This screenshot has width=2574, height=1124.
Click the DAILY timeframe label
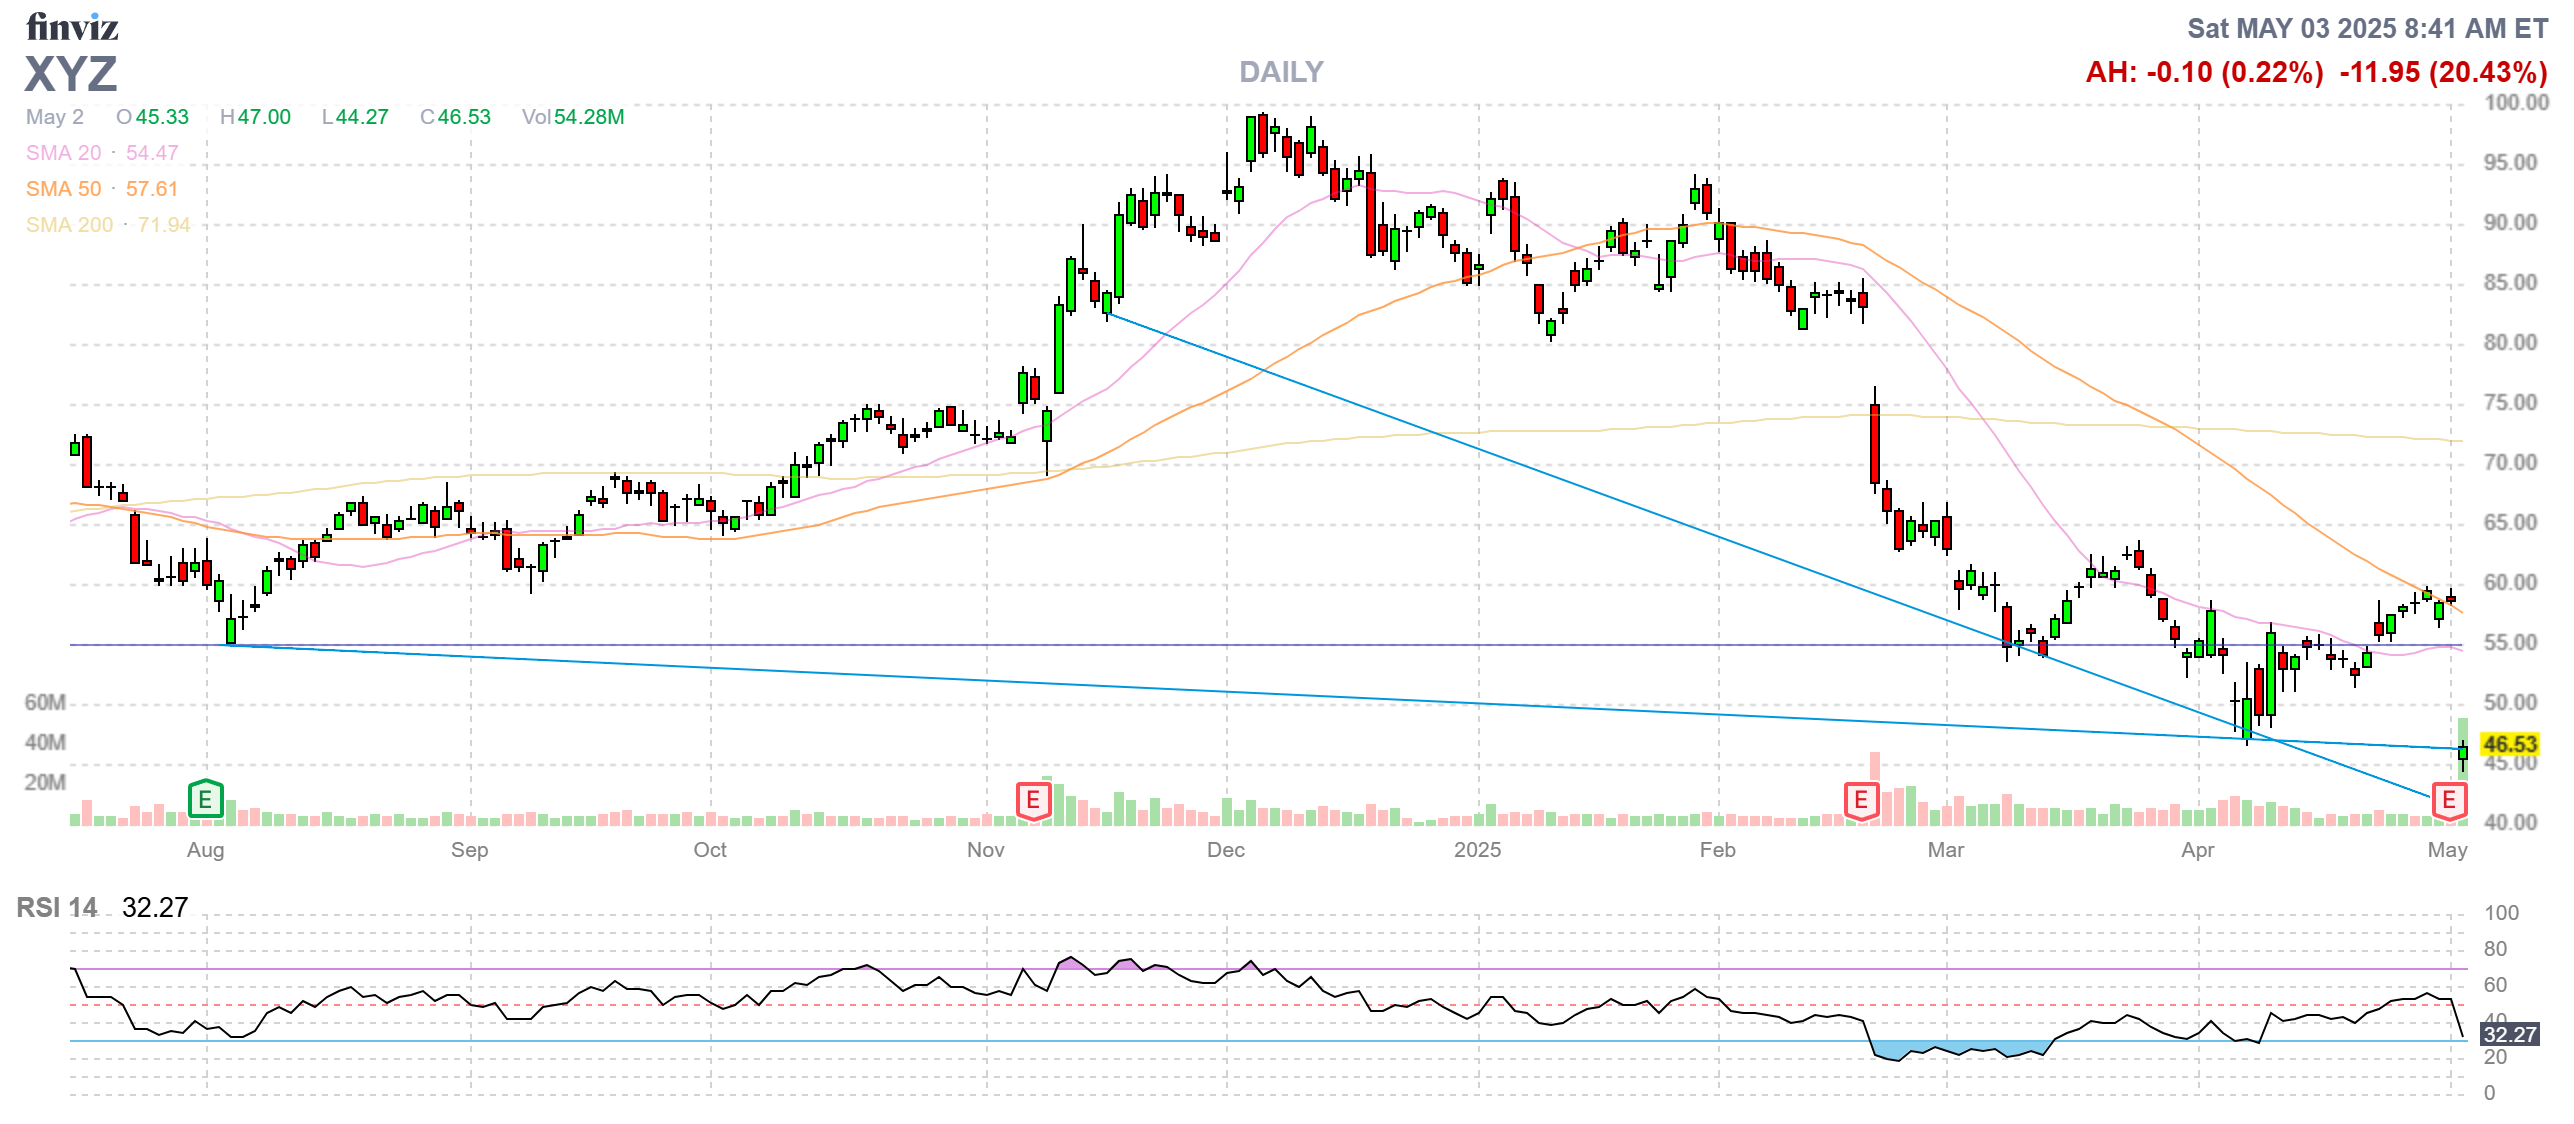1281,72
